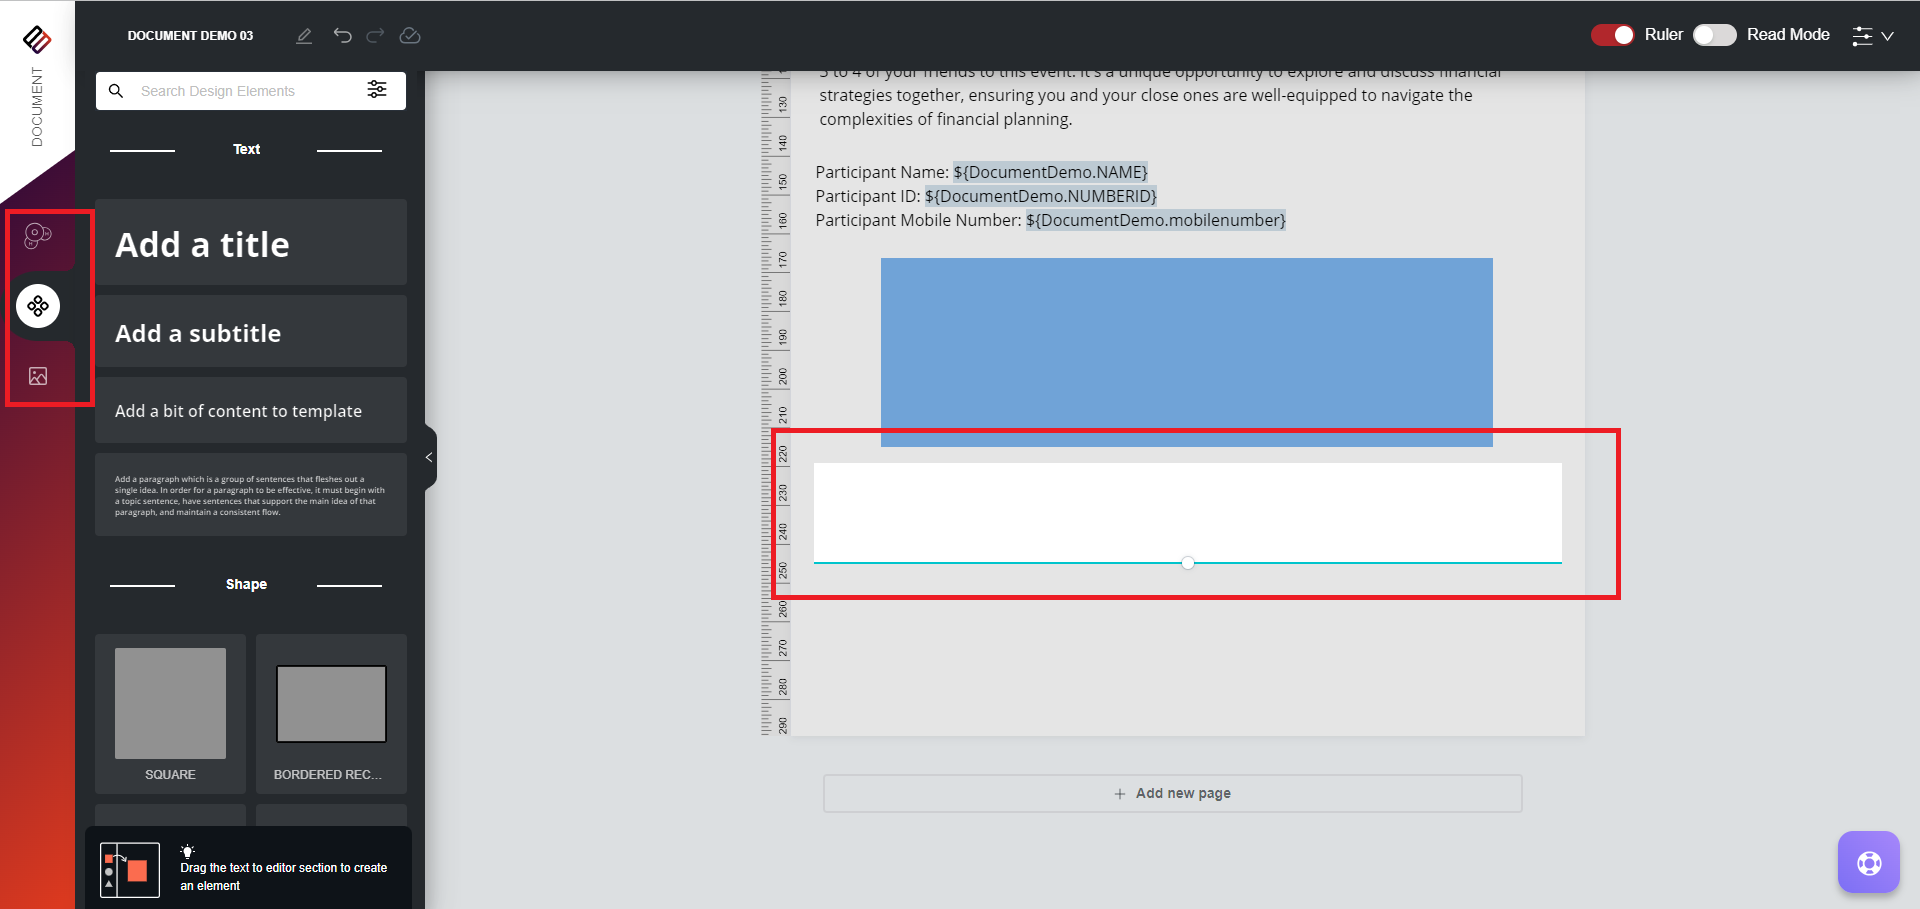
Task: Disable the Ruler toggle
Action: tap(1612, 35)
